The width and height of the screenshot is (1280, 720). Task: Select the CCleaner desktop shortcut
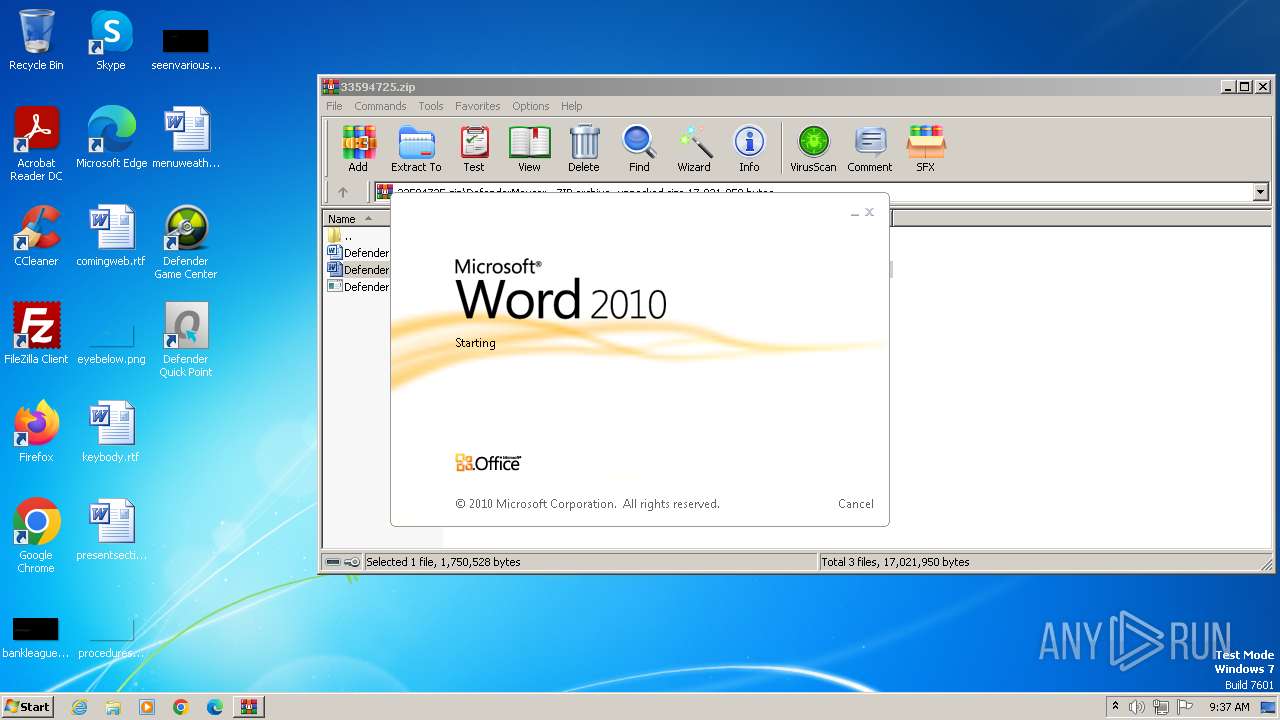[x=36, y=236]
